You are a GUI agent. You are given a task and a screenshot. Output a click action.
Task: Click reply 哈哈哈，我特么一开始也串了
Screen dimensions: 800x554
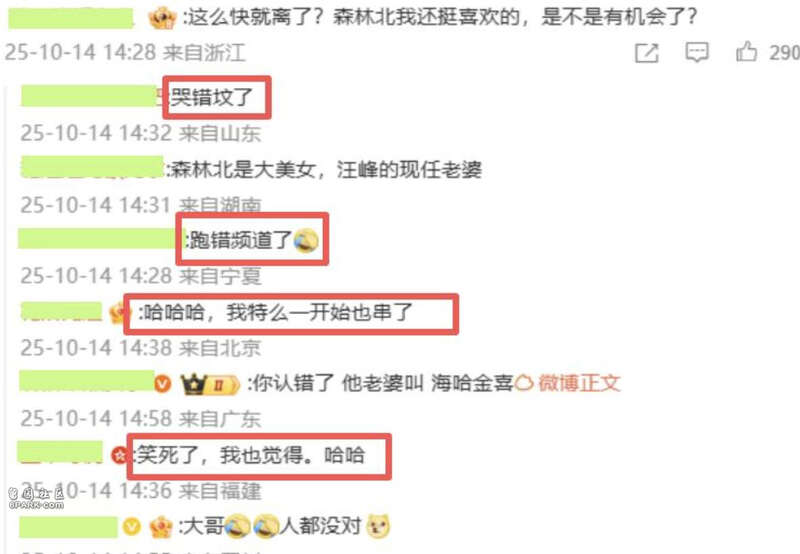pyautogui.click(x=278, y=312)
